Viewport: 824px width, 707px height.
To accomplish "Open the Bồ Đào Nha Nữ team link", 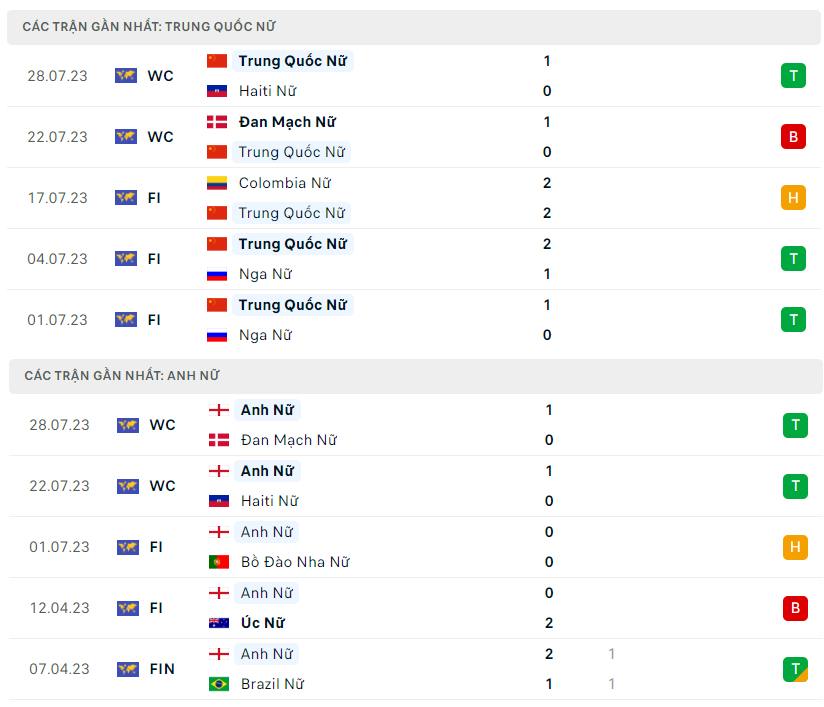I will [x=295, y=562].
